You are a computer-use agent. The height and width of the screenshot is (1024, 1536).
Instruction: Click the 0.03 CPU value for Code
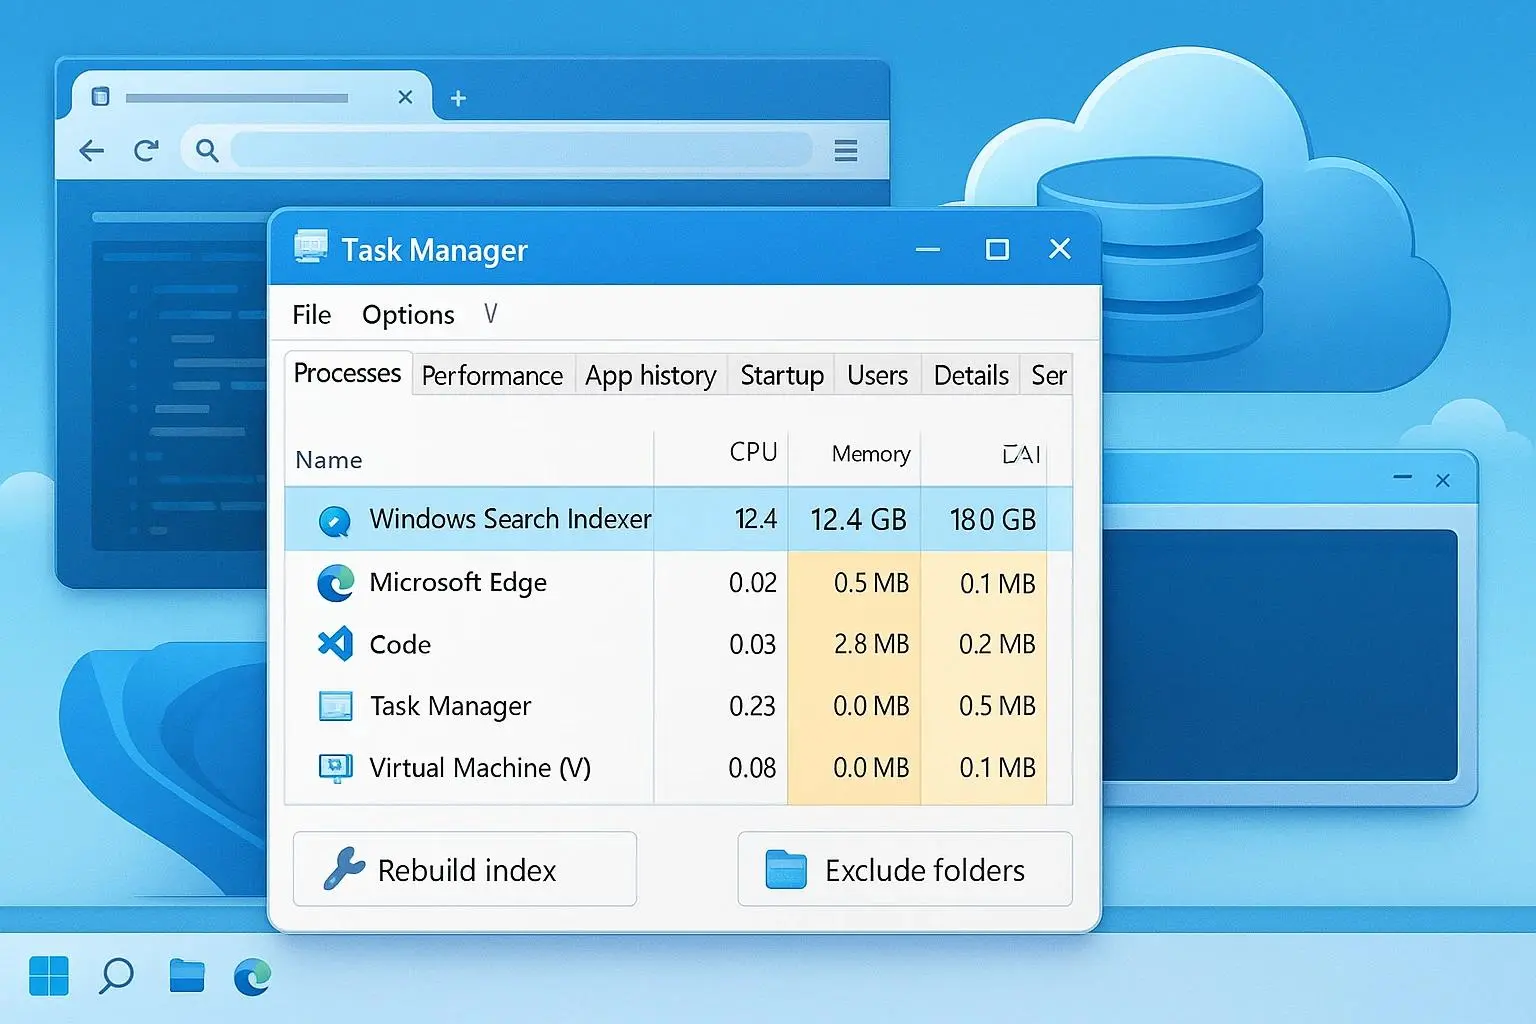point(753,644)
